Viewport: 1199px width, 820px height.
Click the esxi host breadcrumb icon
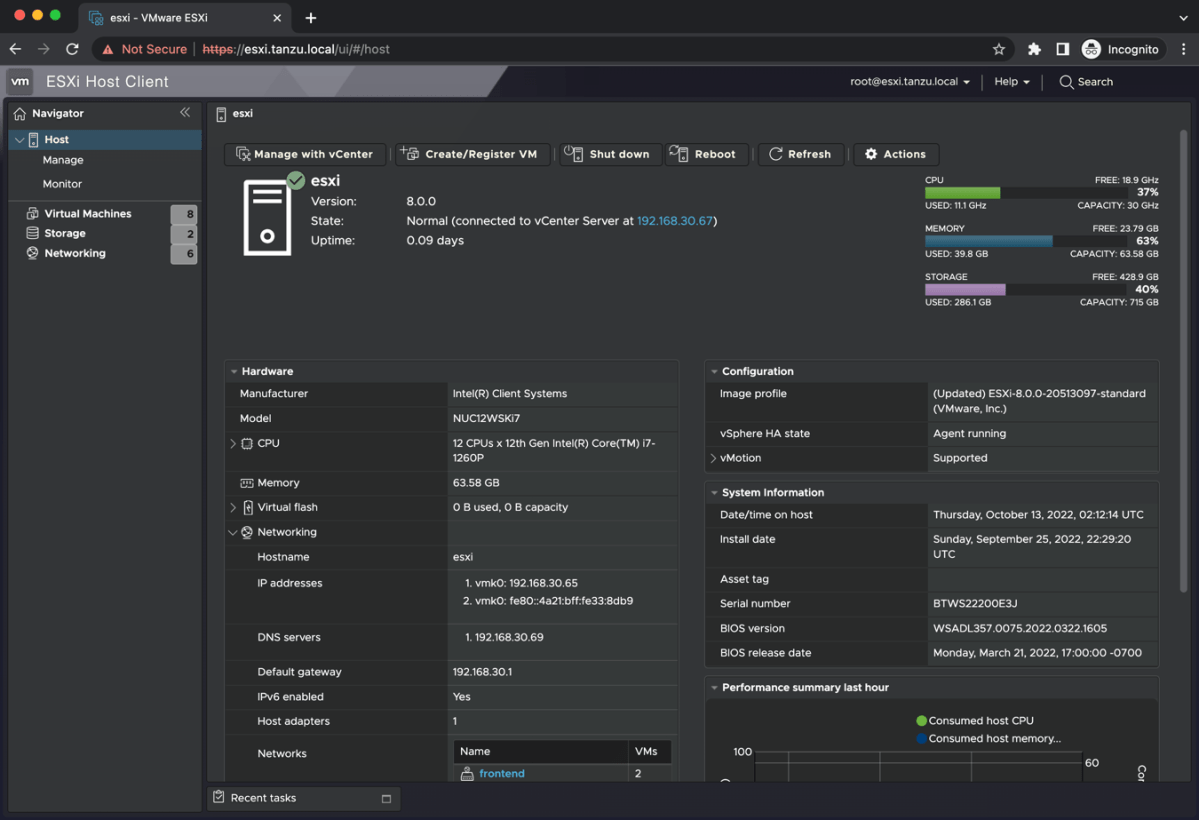221,114
